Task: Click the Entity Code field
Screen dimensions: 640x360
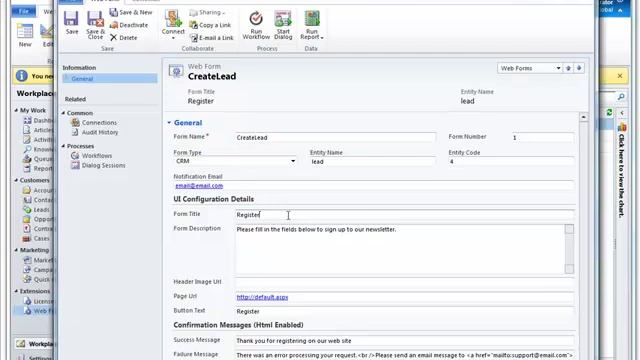Action: (511, 162)
